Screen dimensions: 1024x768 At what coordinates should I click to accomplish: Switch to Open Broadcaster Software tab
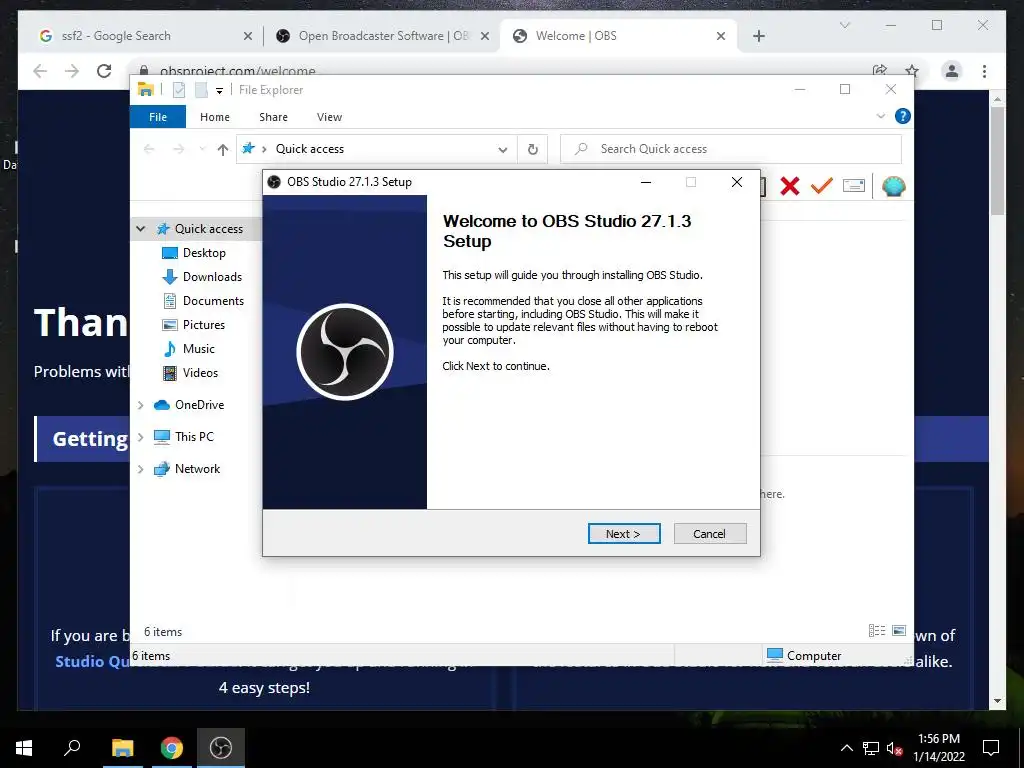point(383,36)
